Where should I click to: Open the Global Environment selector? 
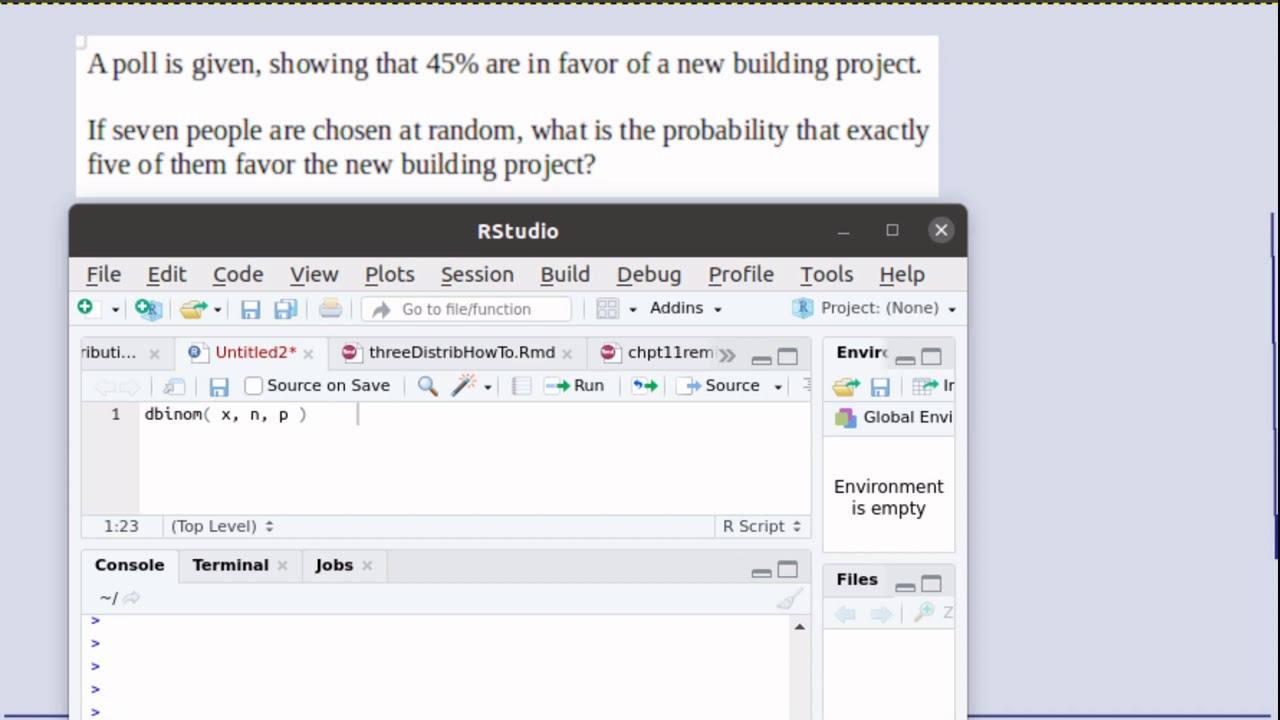[x=893, y=417]
